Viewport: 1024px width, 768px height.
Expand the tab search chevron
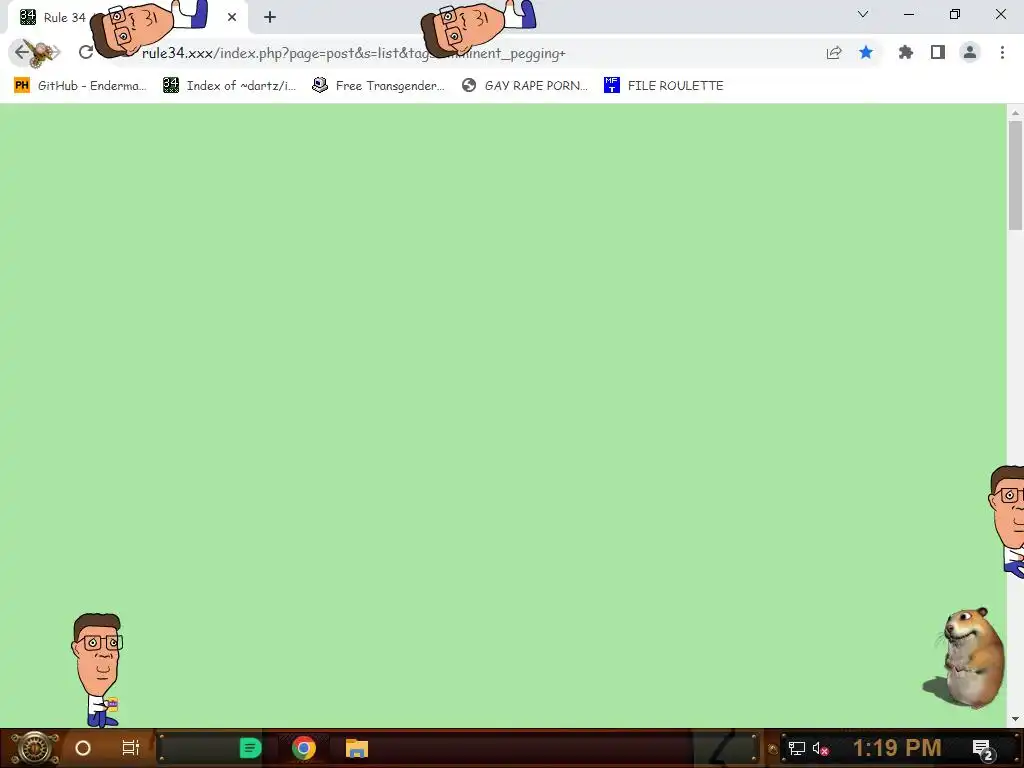(863, 14)
